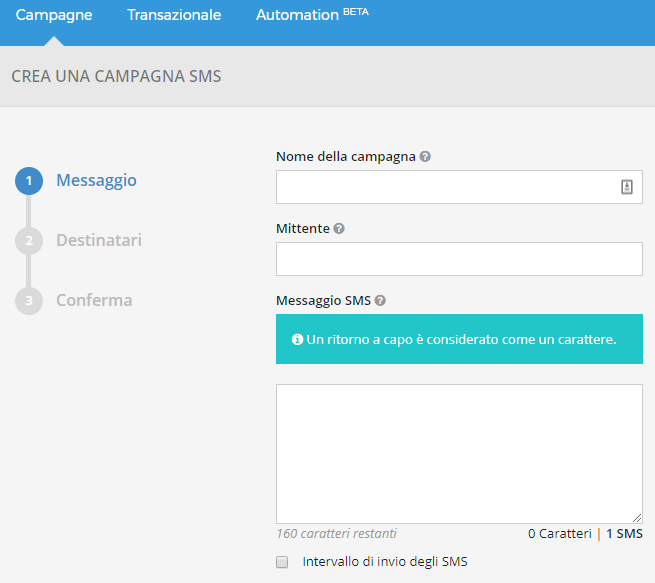This screenshot has width=655, height=583.
Task: Click the info icon in teal banner
Action: click(x=297, y=340)
